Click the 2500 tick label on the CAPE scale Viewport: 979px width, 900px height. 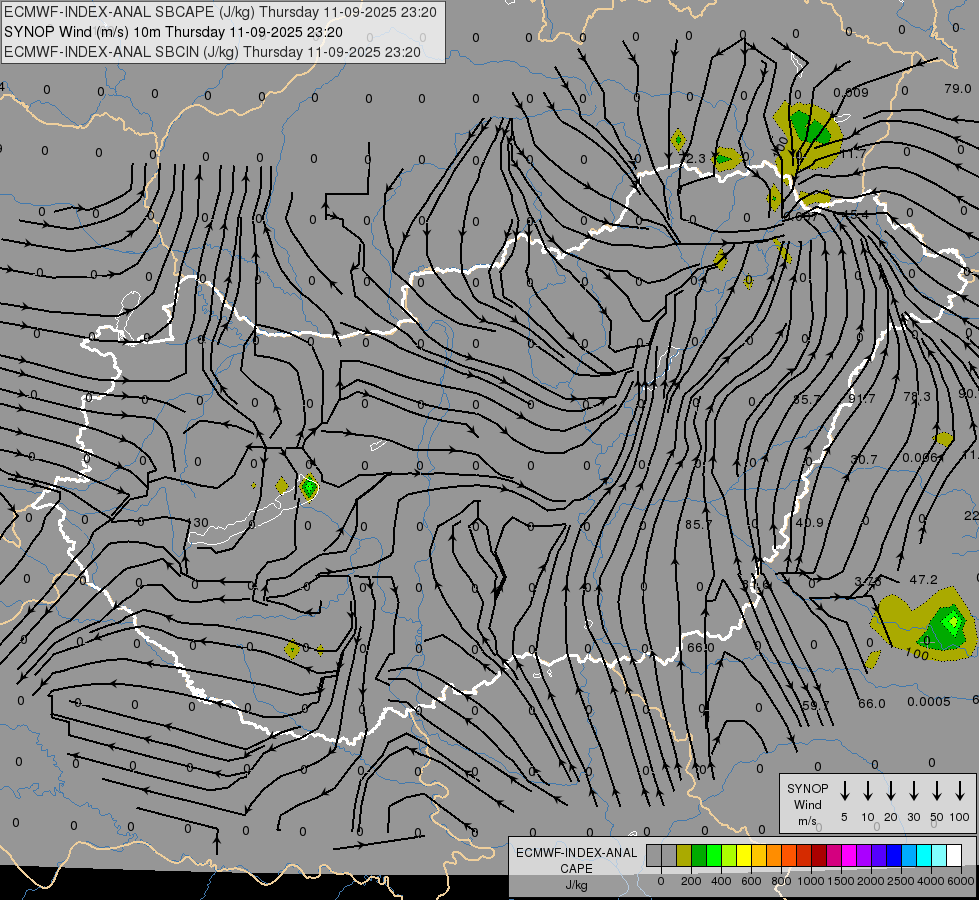[901, 881]
